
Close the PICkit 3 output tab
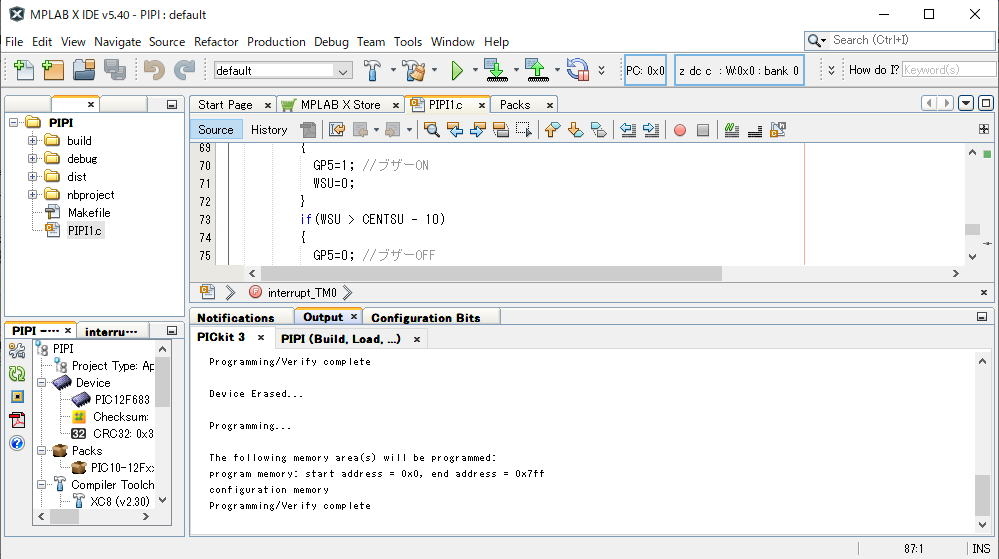click(x=261, y=337)
